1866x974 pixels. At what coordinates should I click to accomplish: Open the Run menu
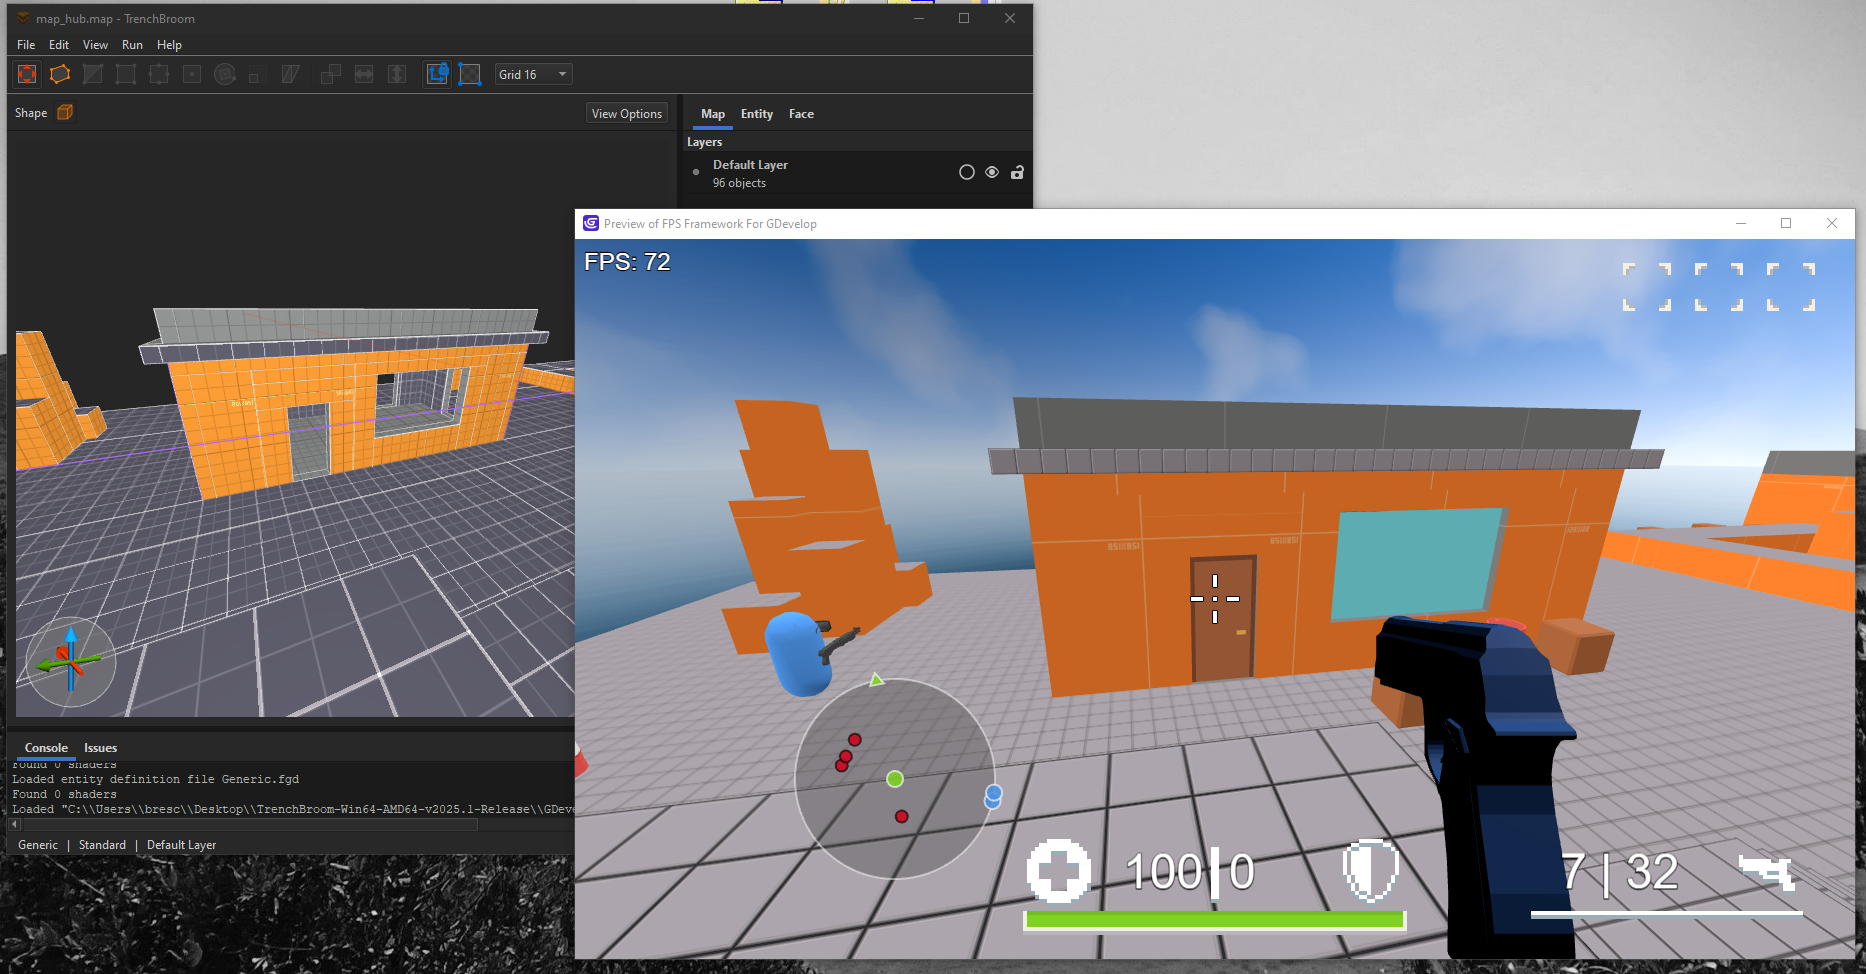coord(132,45)
